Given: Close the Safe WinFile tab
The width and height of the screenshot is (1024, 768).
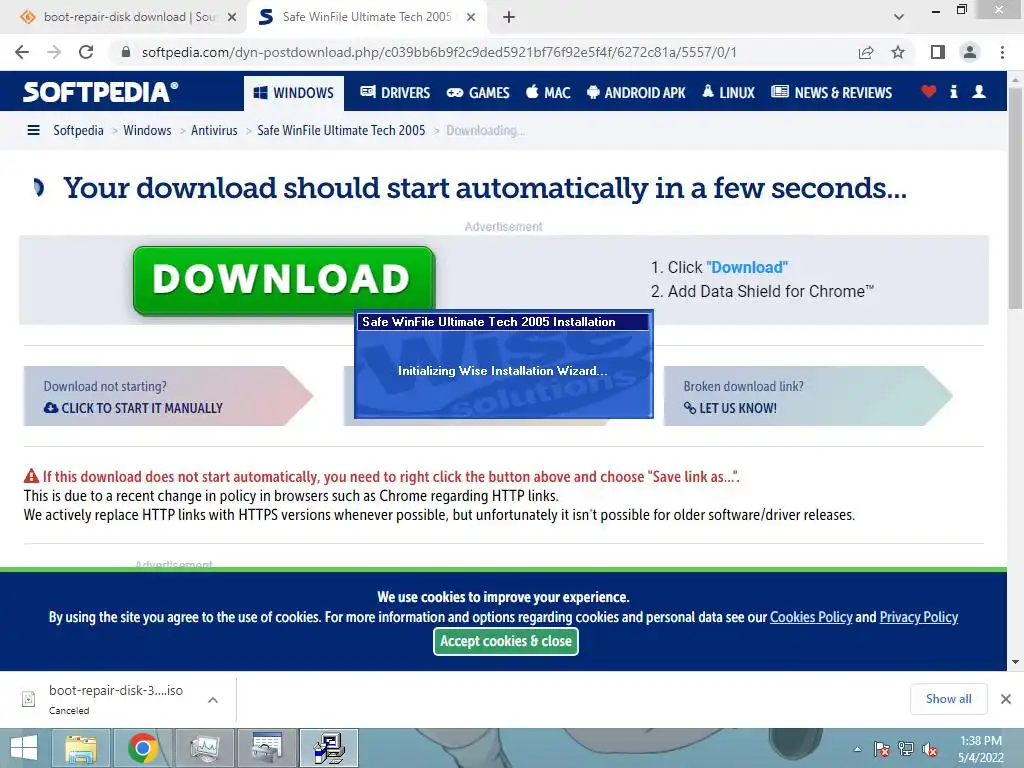Looking at the screenshot, I should tap(471, 17).
